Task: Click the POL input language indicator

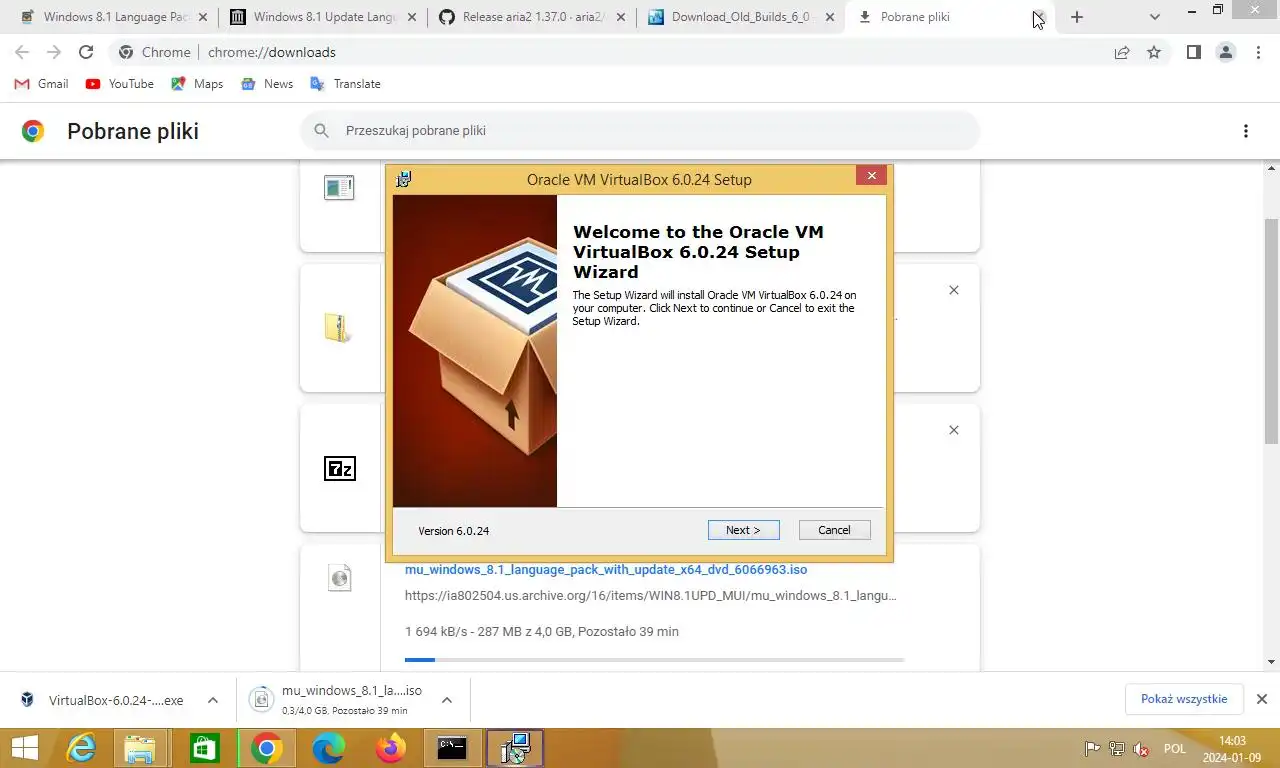Action: (1175, 749)
